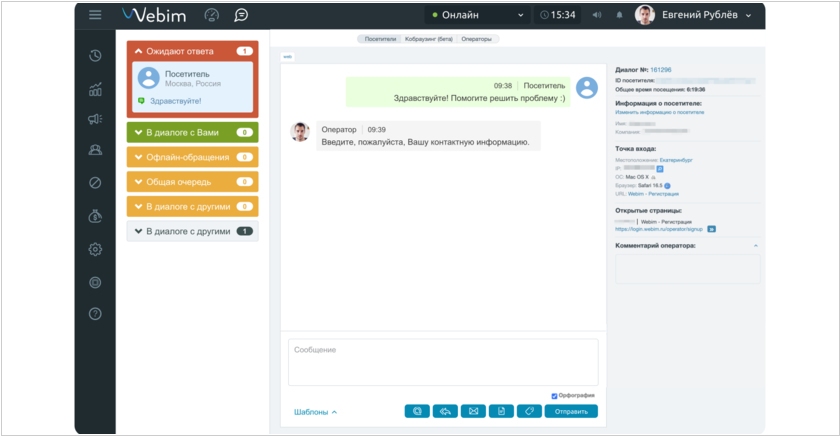Open the Онлайн status dropdown
The height and width of the screenshot is (436, 840).
[x=476, y=15]
